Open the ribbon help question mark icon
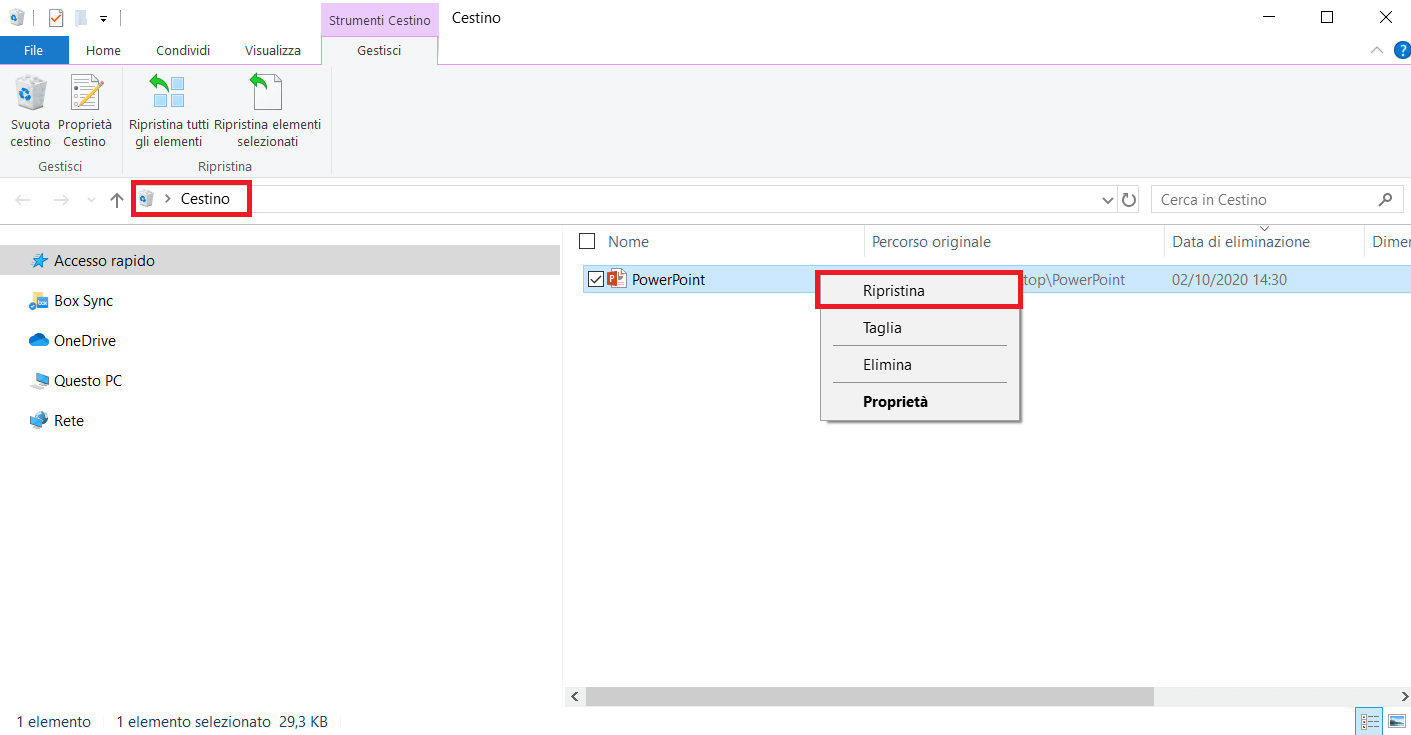1411x735 pixels. 1402,50
